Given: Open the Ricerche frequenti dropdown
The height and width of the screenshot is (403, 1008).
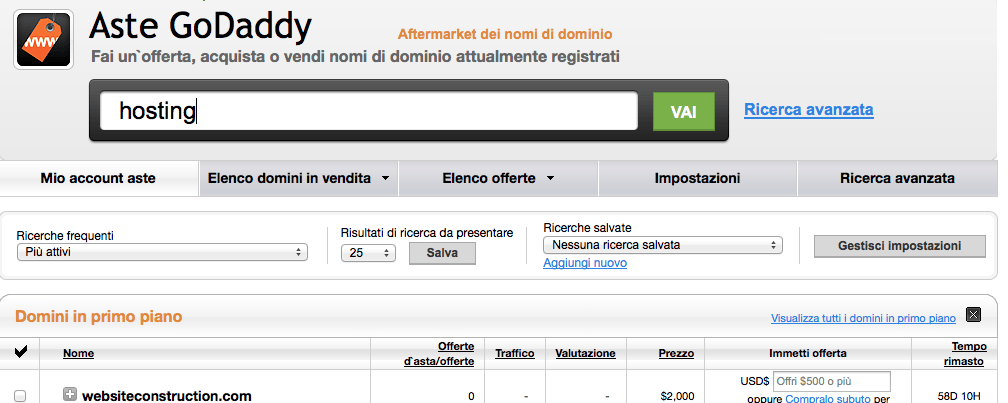Looking at the screenshot, I should (x=162, y=253).
